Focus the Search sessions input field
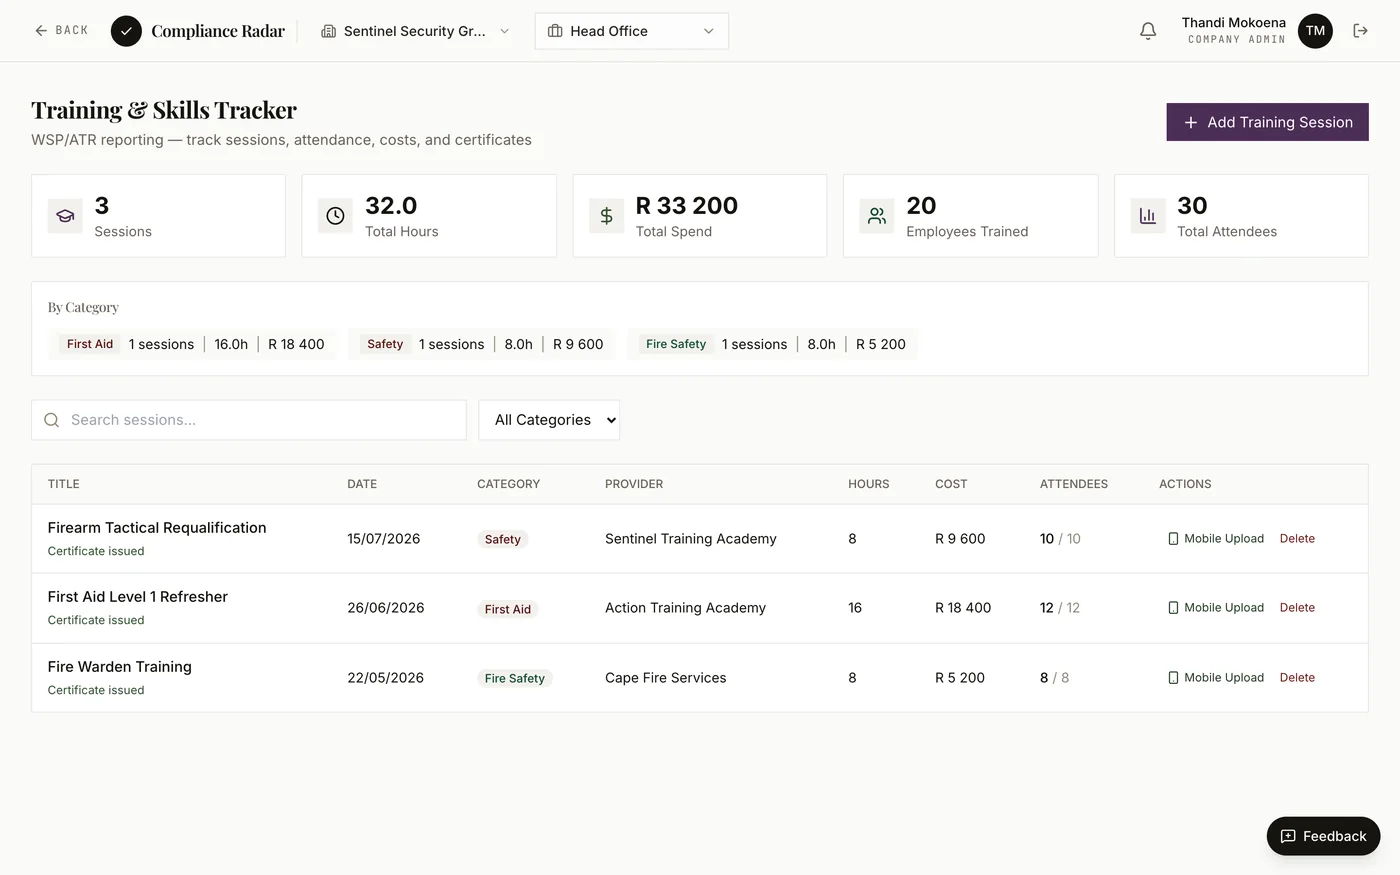This screenshot has width=1400, height=875. (x=249, y=420)
